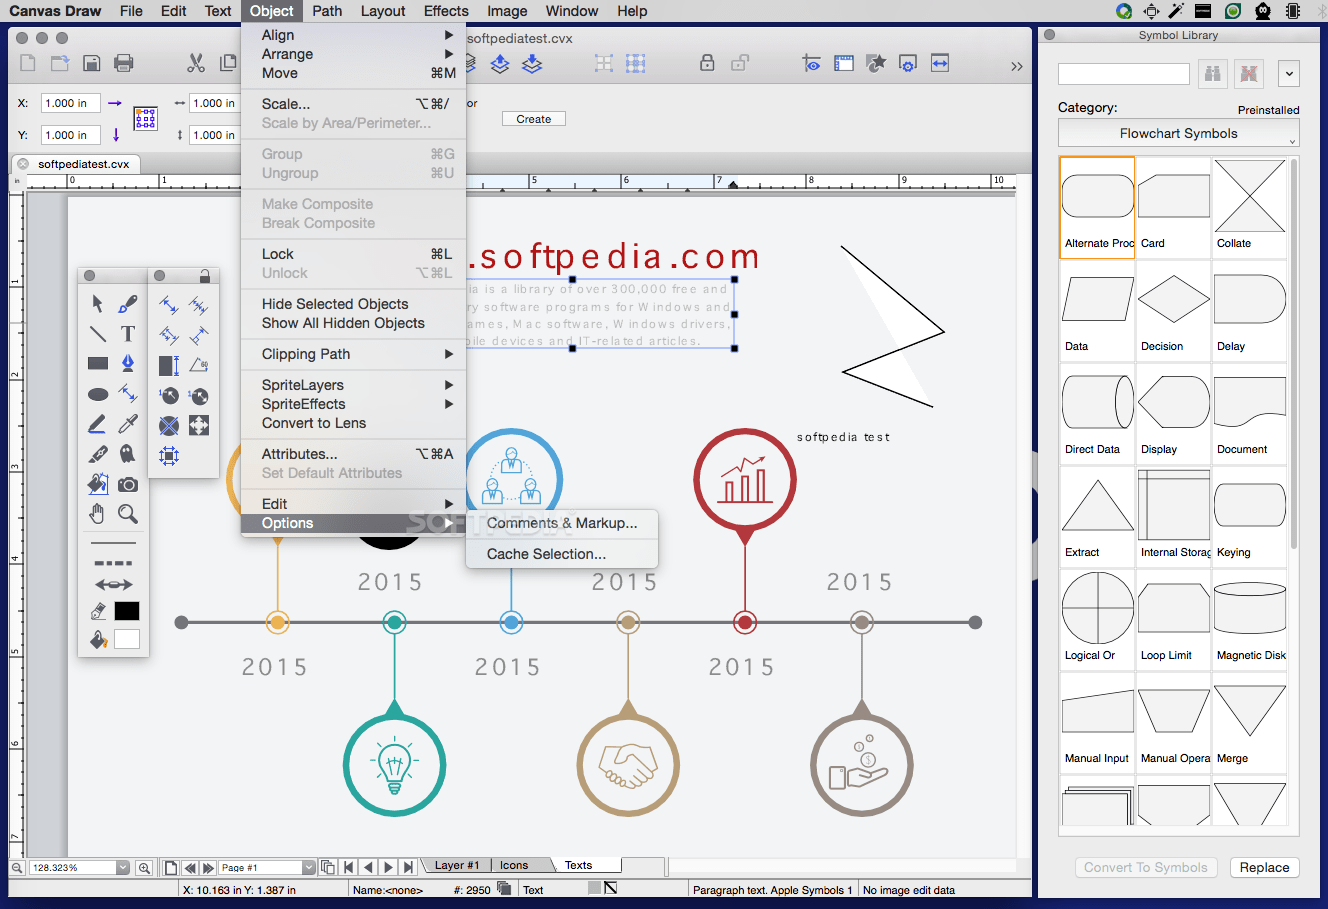1328x909 pixels.
Task: Select the knife cutting tool
Action: (x=98, y=454)
